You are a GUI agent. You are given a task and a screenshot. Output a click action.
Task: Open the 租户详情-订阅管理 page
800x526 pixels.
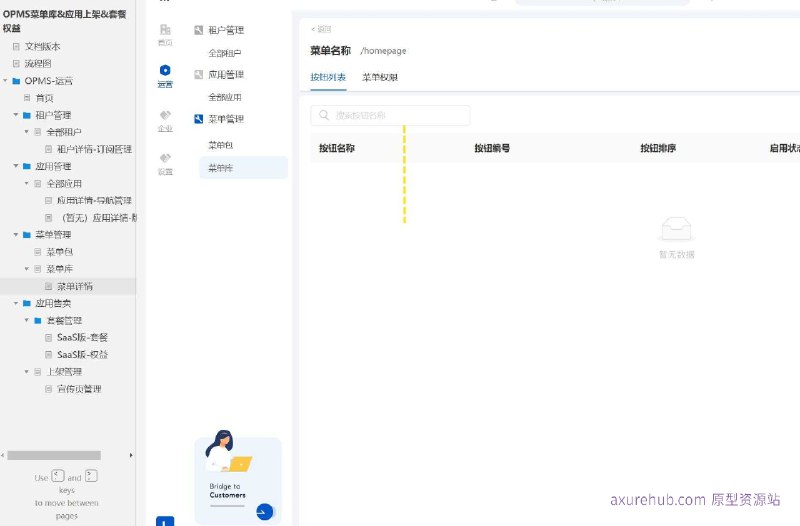coord(94,149)
